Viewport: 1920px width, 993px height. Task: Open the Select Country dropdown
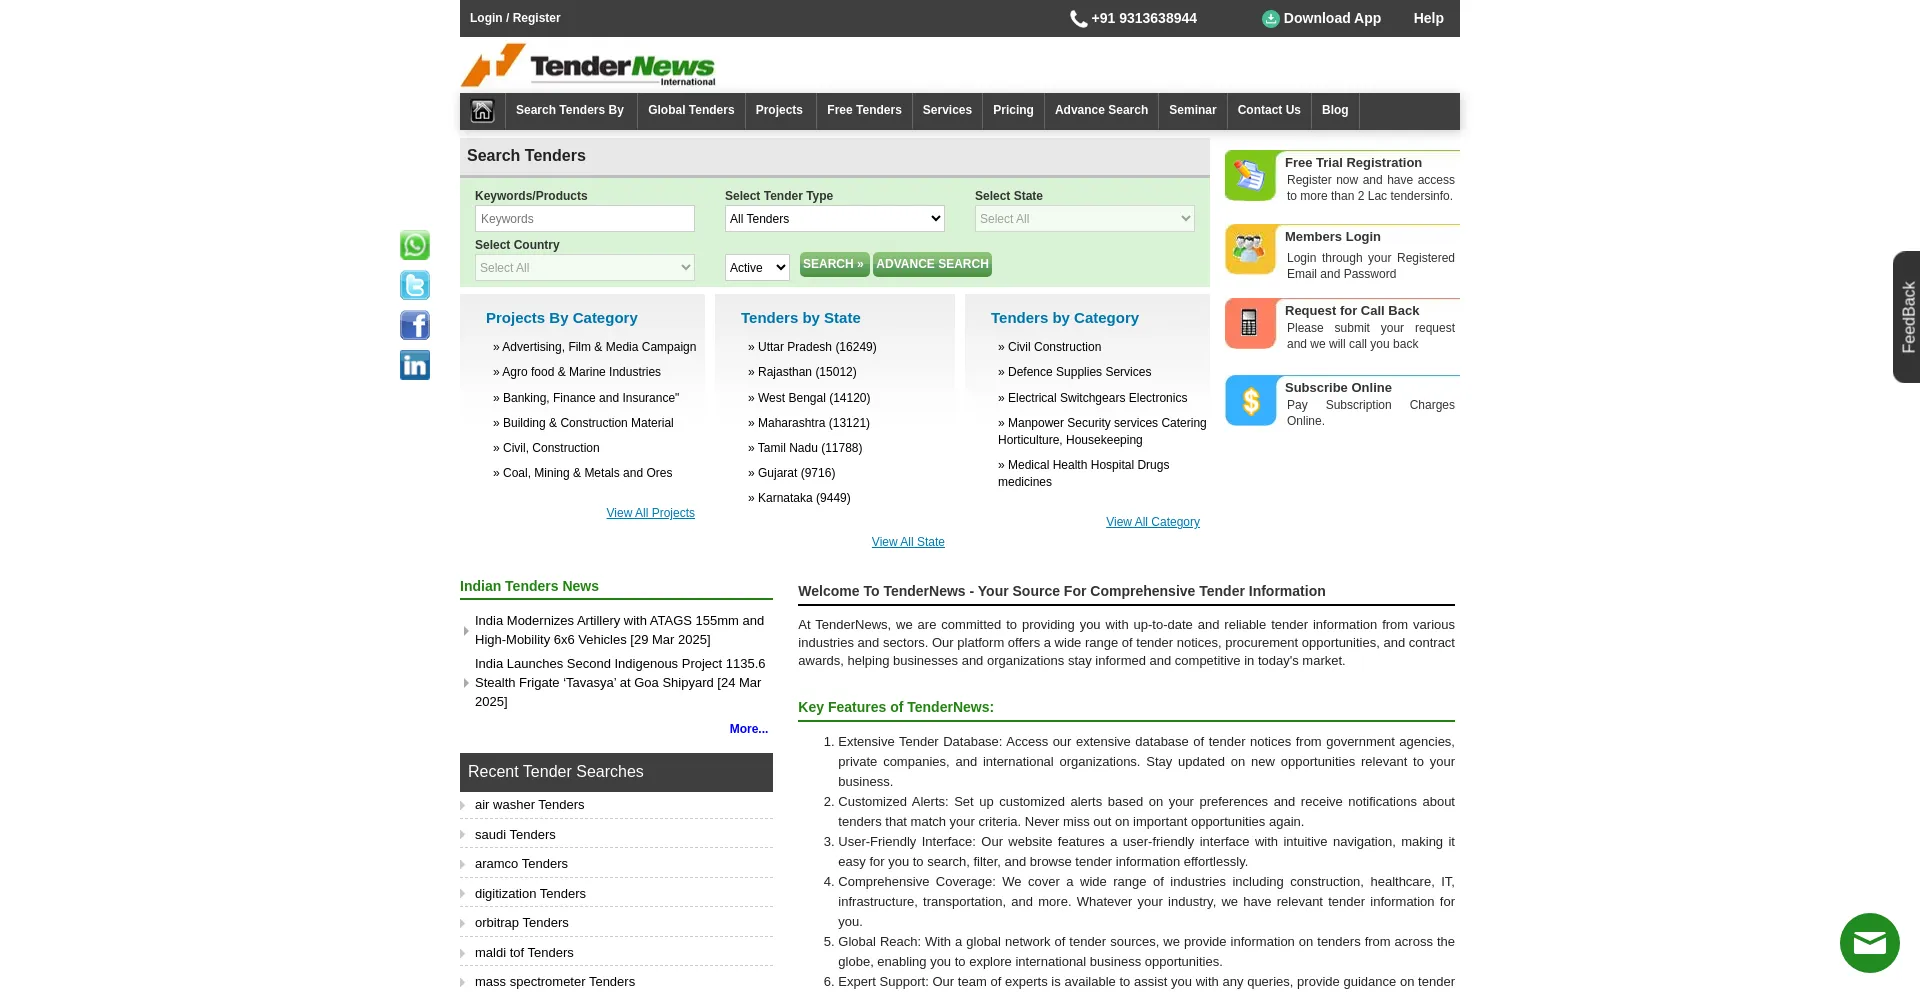[585, 268]
